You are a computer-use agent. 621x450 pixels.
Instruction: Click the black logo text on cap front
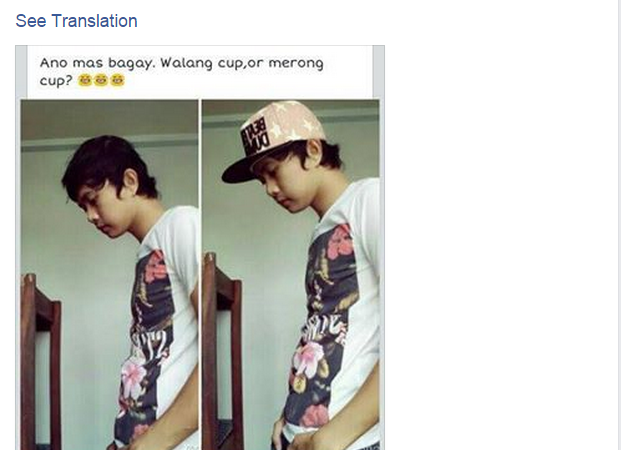[x=255, y=139]
